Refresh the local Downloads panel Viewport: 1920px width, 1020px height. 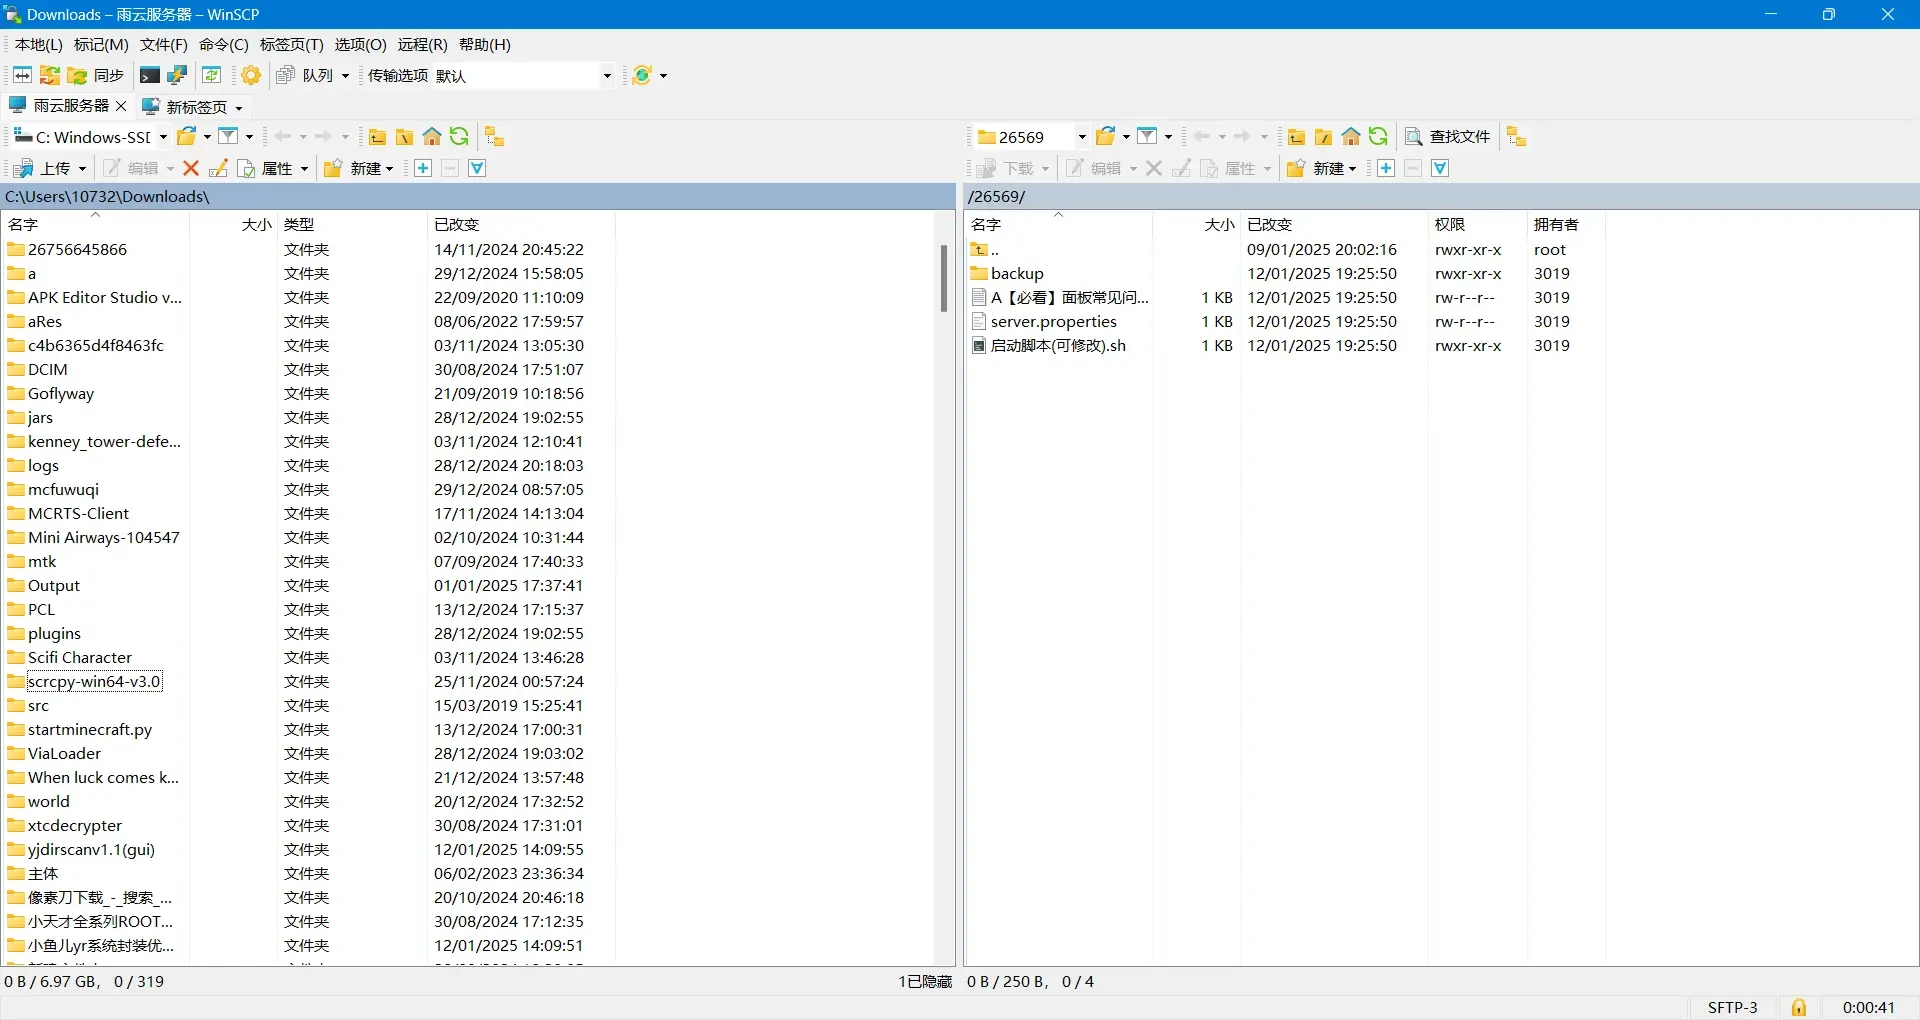[459, 137]
